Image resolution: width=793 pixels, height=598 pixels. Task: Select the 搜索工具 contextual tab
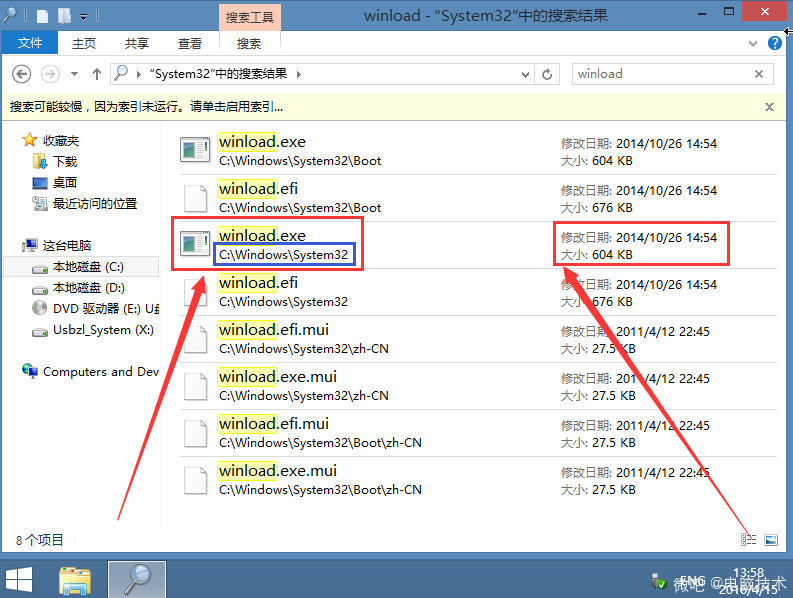(x=250, y=18)
